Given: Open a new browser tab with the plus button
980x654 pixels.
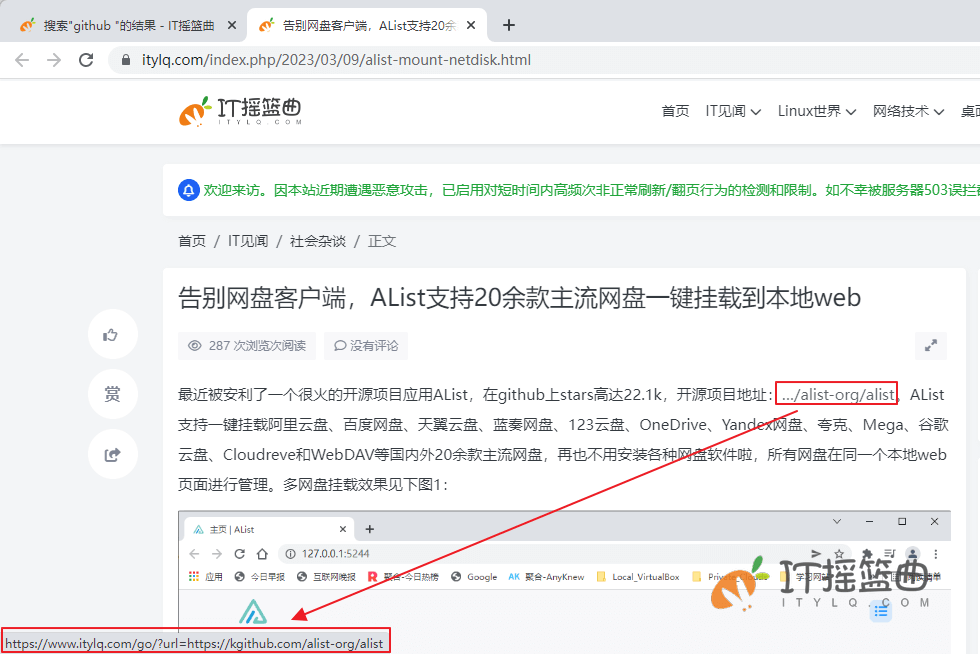Looking at the screenshot, I should (510, 24).
